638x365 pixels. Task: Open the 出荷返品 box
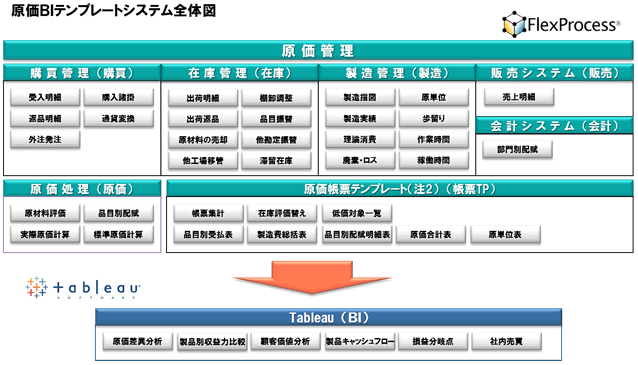click(203, 119)
